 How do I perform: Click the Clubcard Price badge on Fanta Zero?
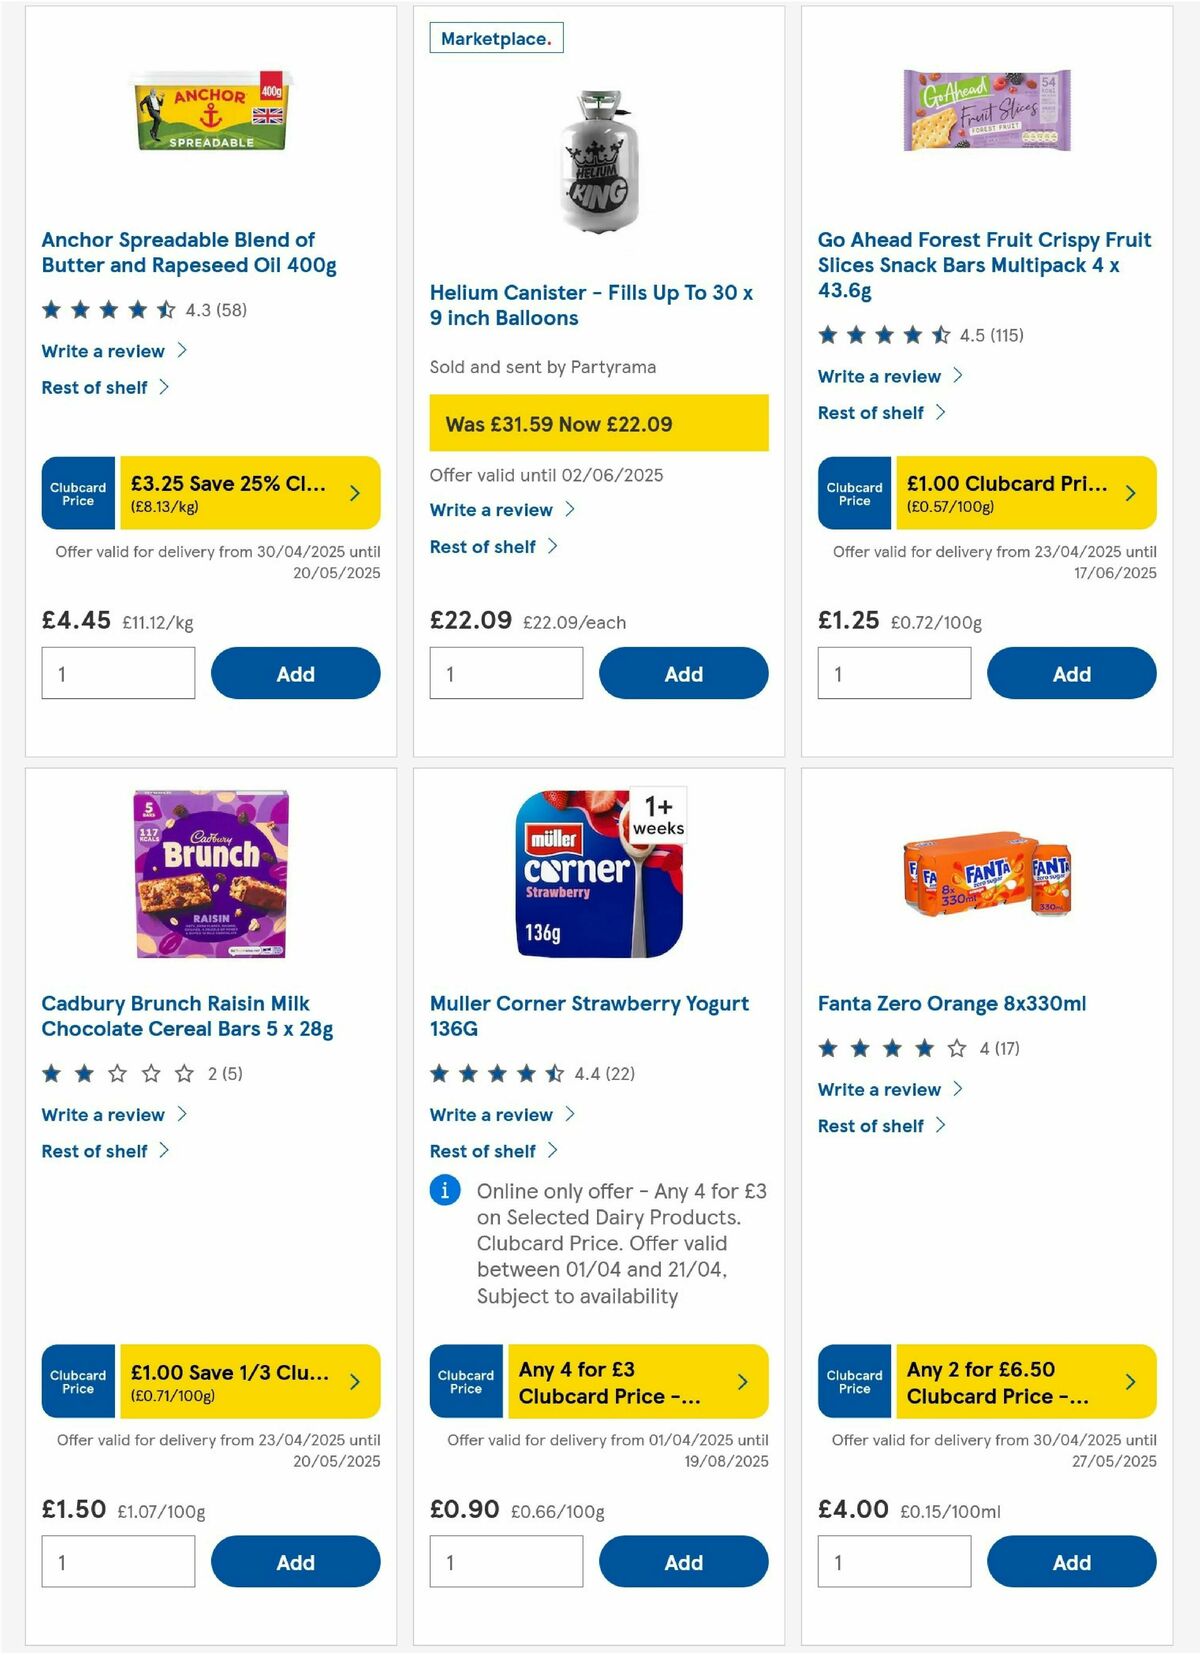click(x=854, y=1381)
